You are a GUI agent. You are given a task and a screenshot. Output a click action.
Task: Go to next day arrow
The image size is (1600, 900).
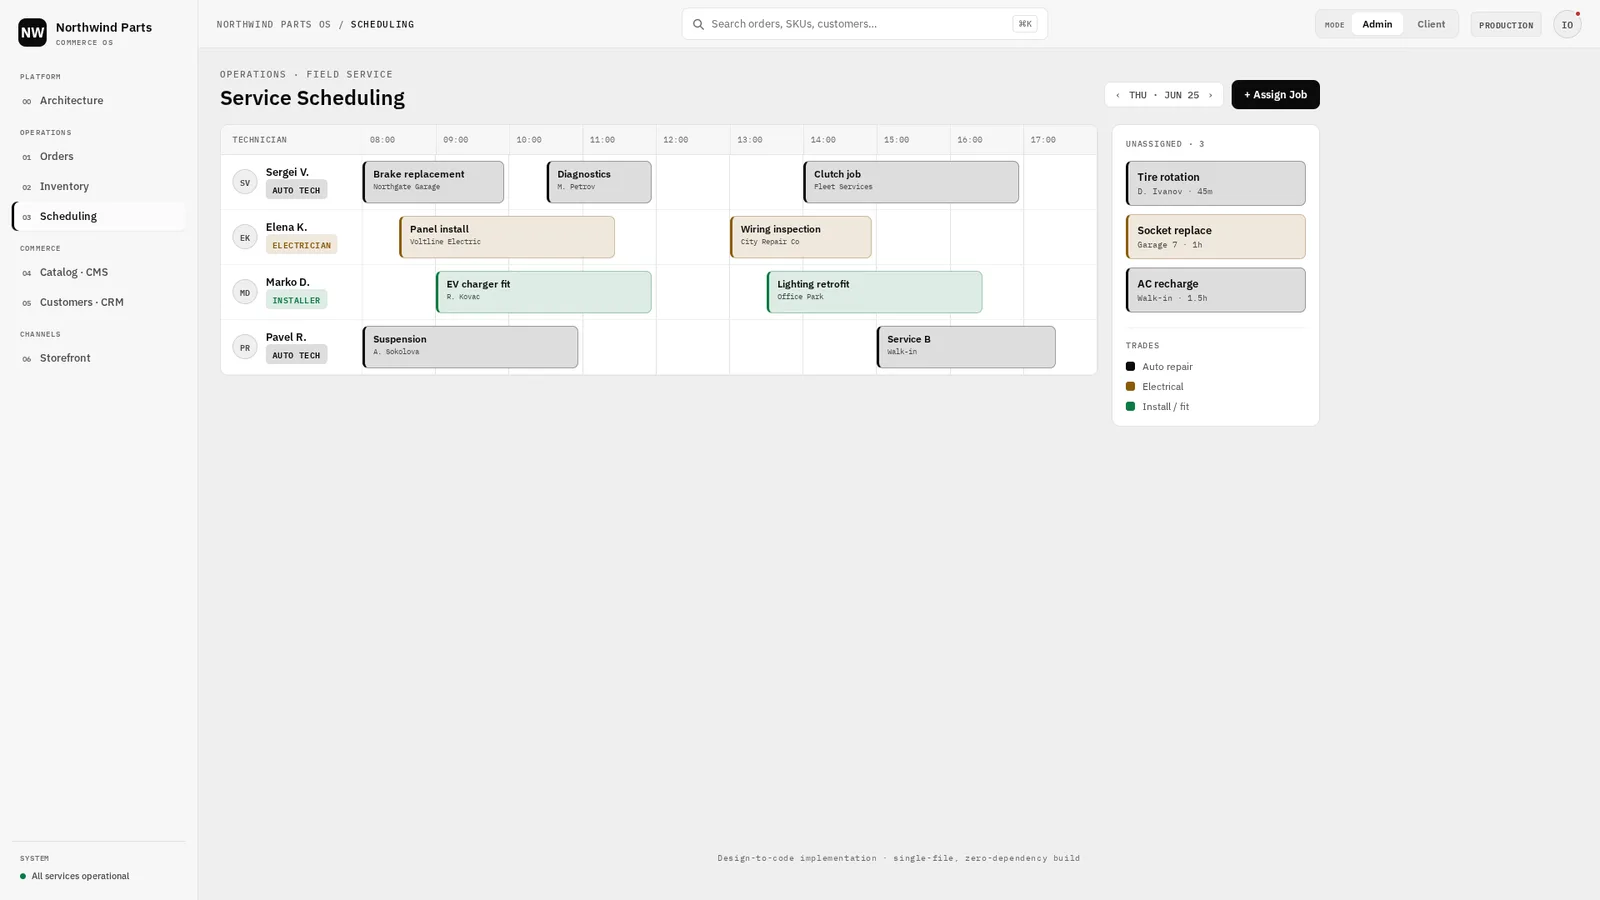coord(1210,95)
